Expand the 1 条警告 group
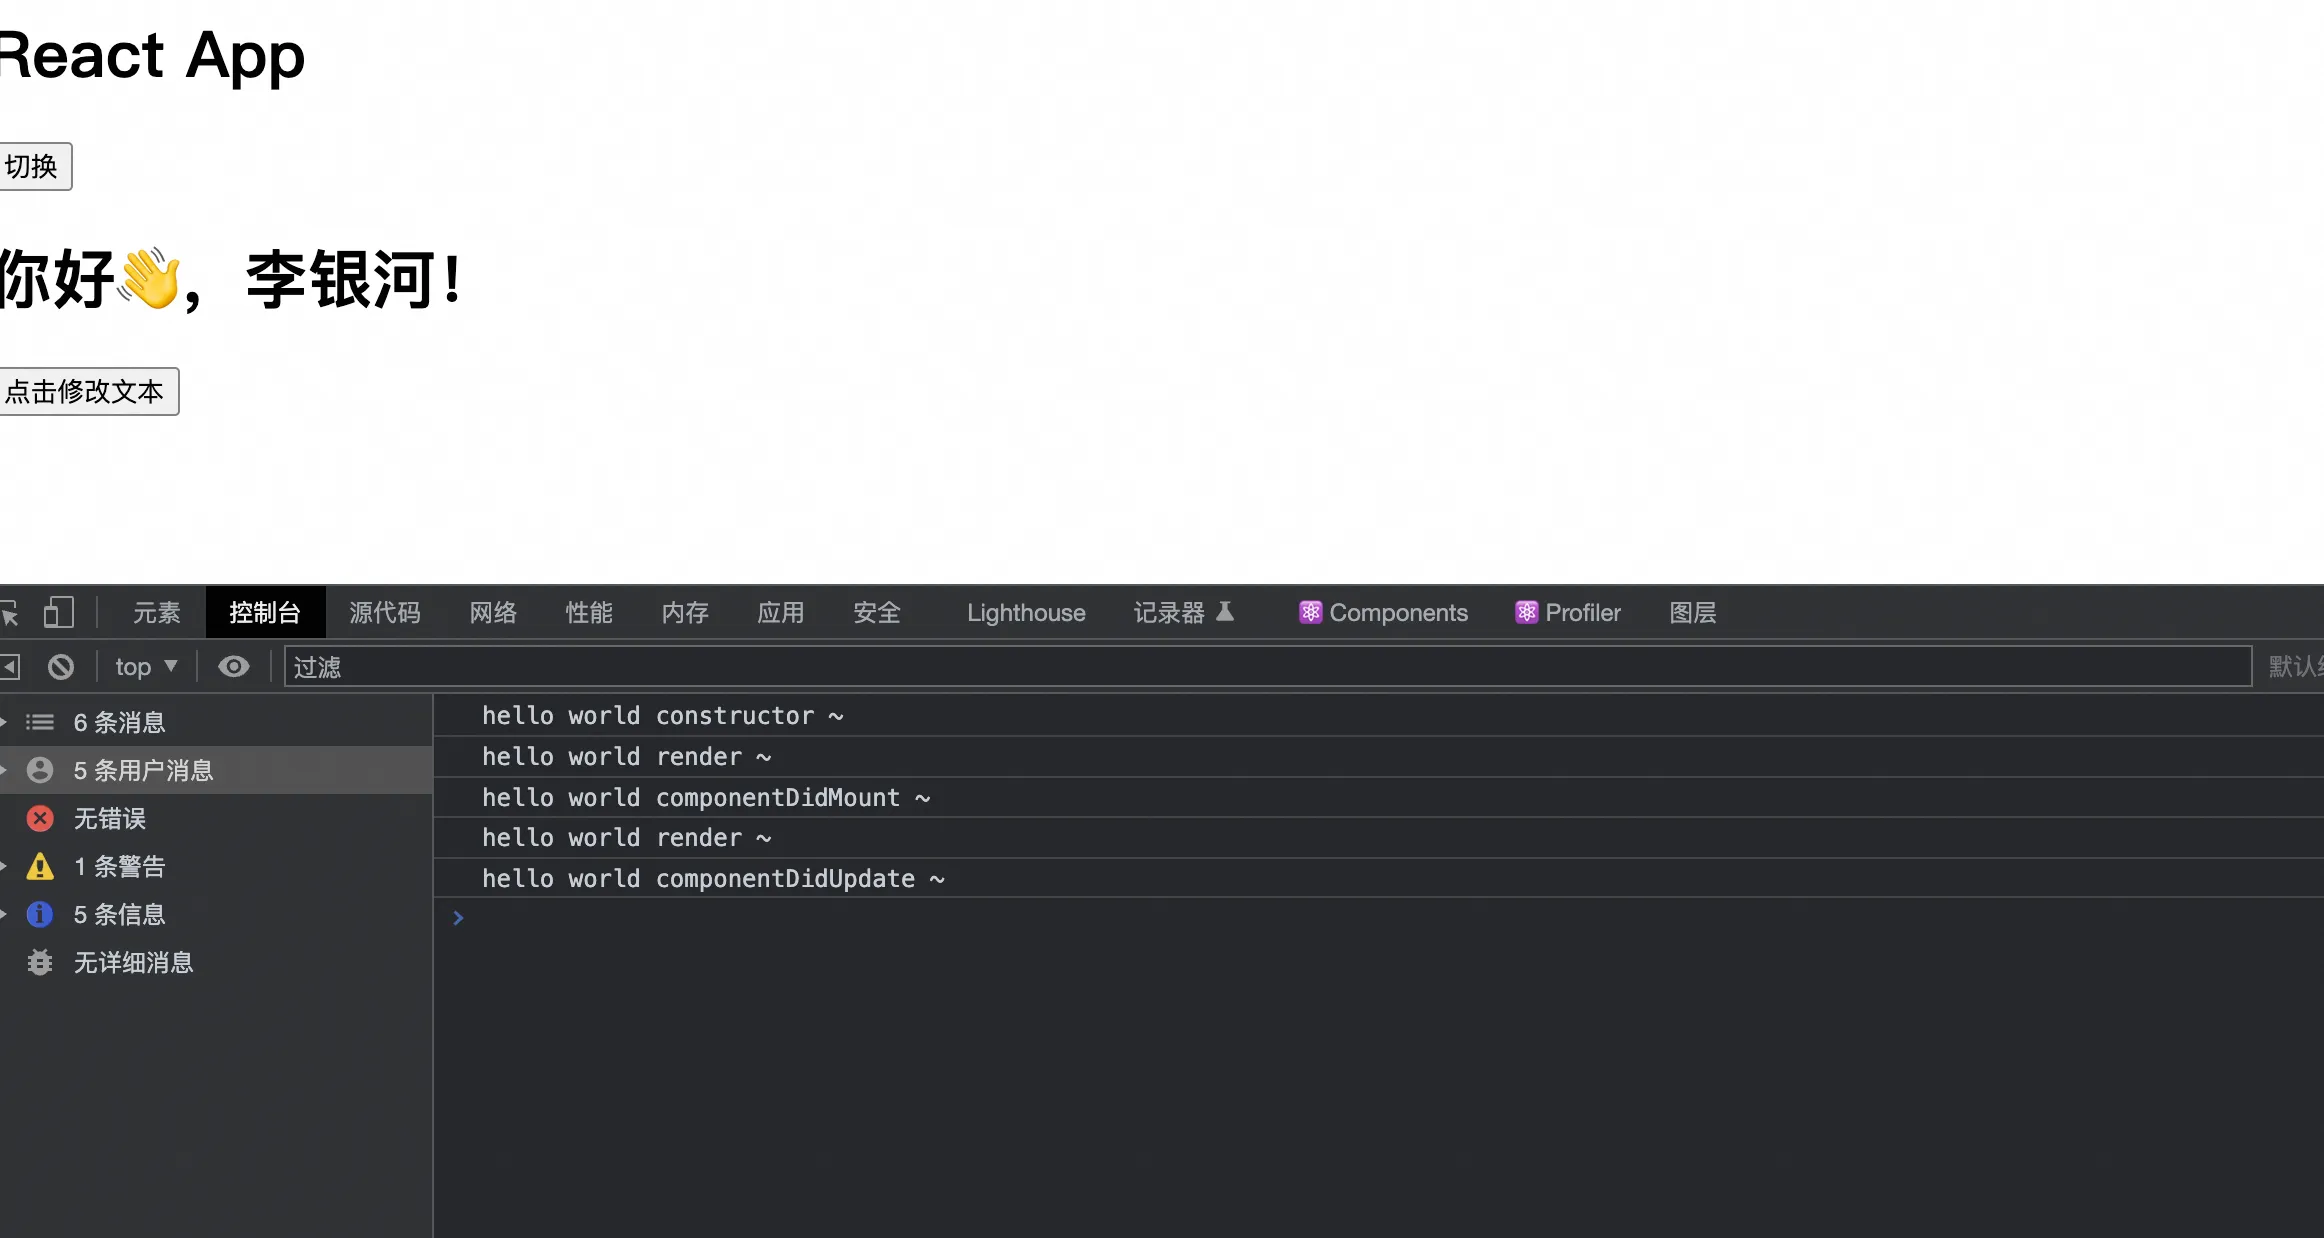 pos(4,867)
